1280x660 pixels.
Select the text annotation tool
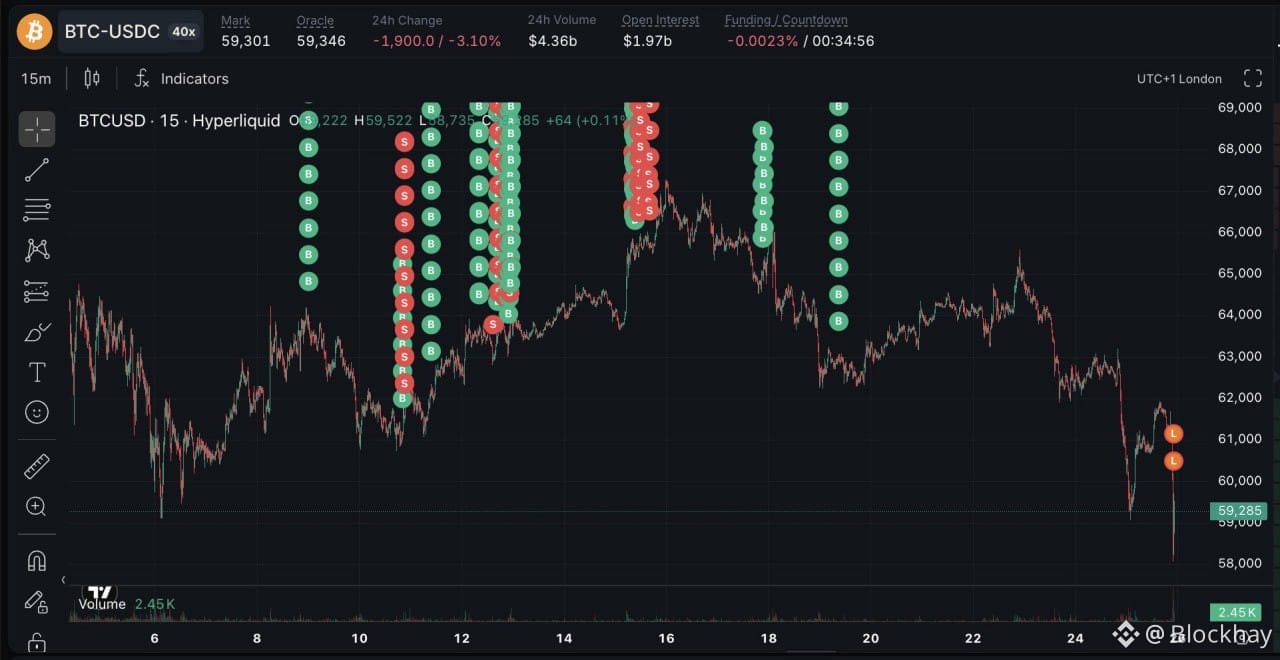[x=37, y=372]
